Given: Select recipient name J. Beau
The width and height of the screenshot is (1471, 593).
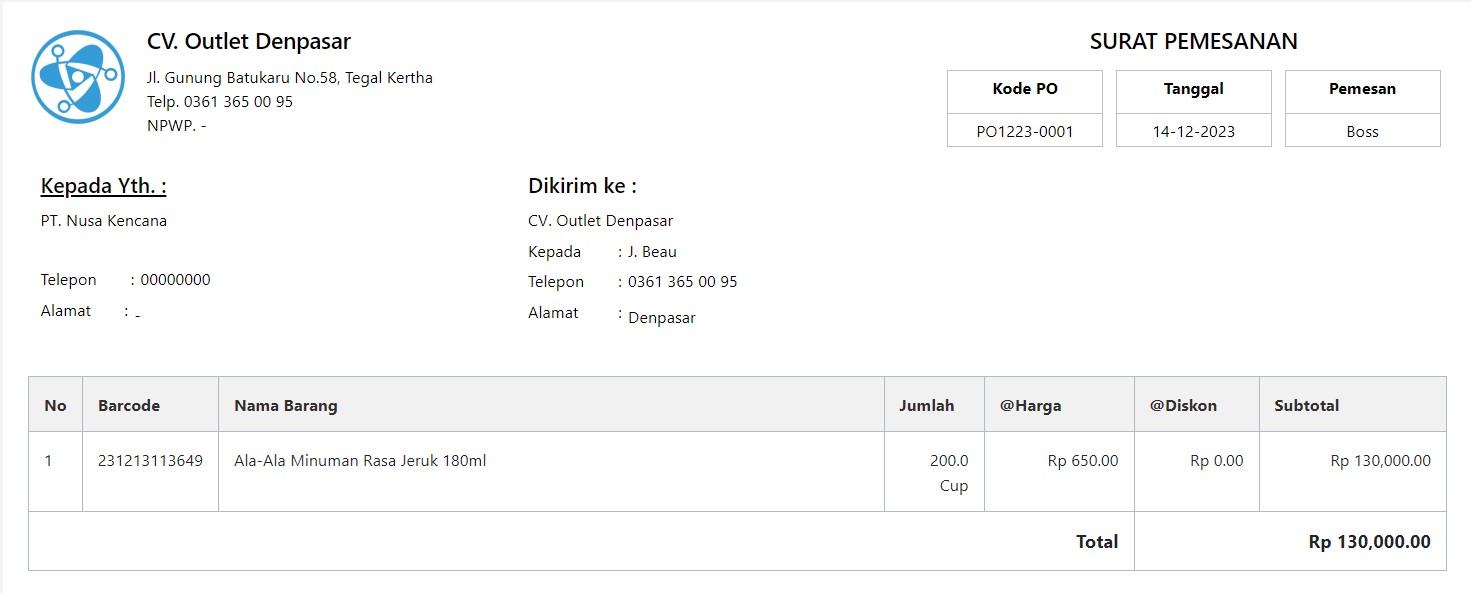Looking at the screenshot, I should (652, 252).
